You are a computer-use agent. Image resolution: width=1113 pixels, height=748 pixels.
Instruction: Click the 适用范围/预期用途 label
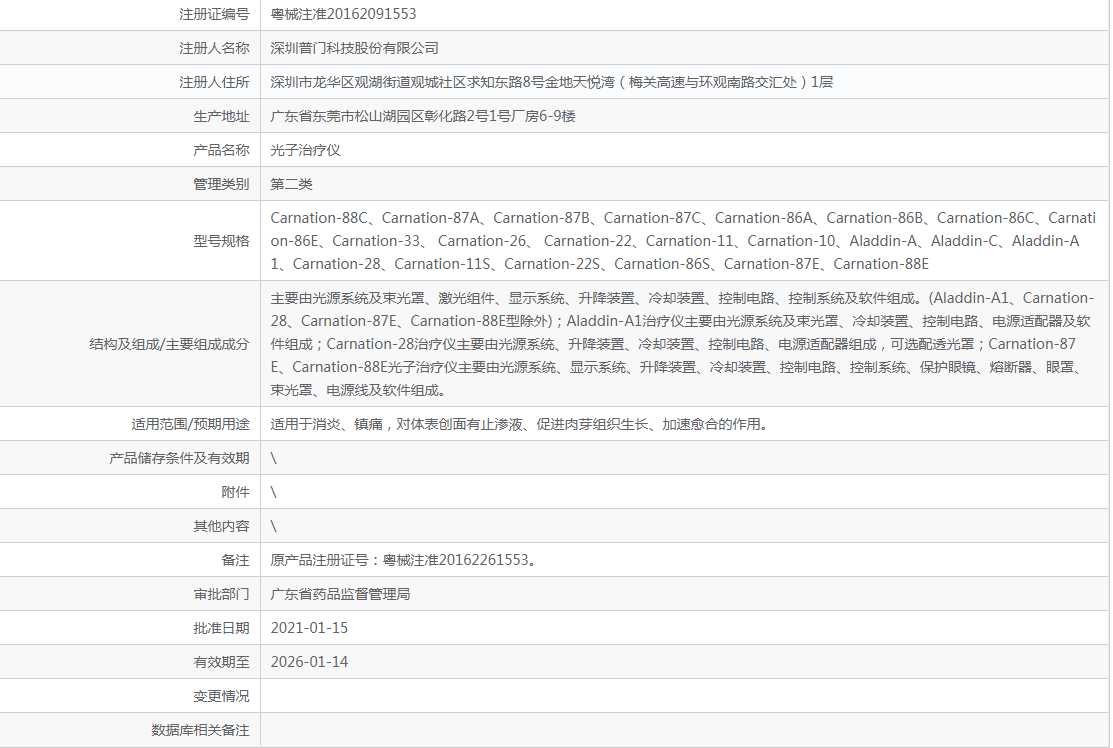190,424
